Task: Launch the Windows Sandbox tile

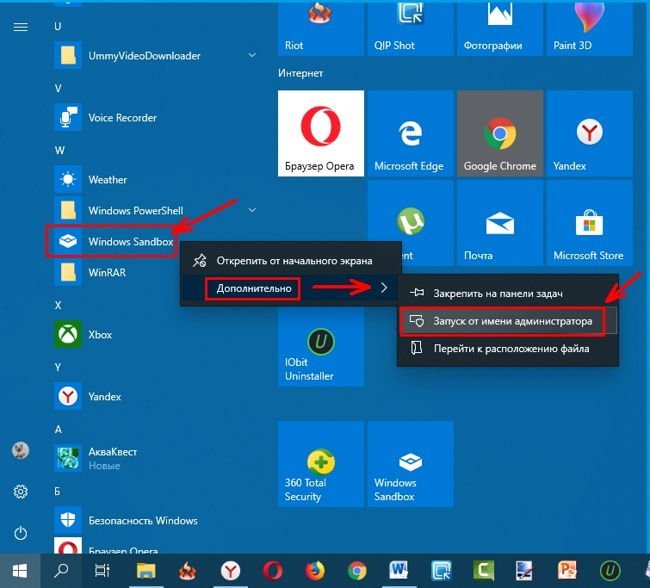Action: click(x=410, y=464)
